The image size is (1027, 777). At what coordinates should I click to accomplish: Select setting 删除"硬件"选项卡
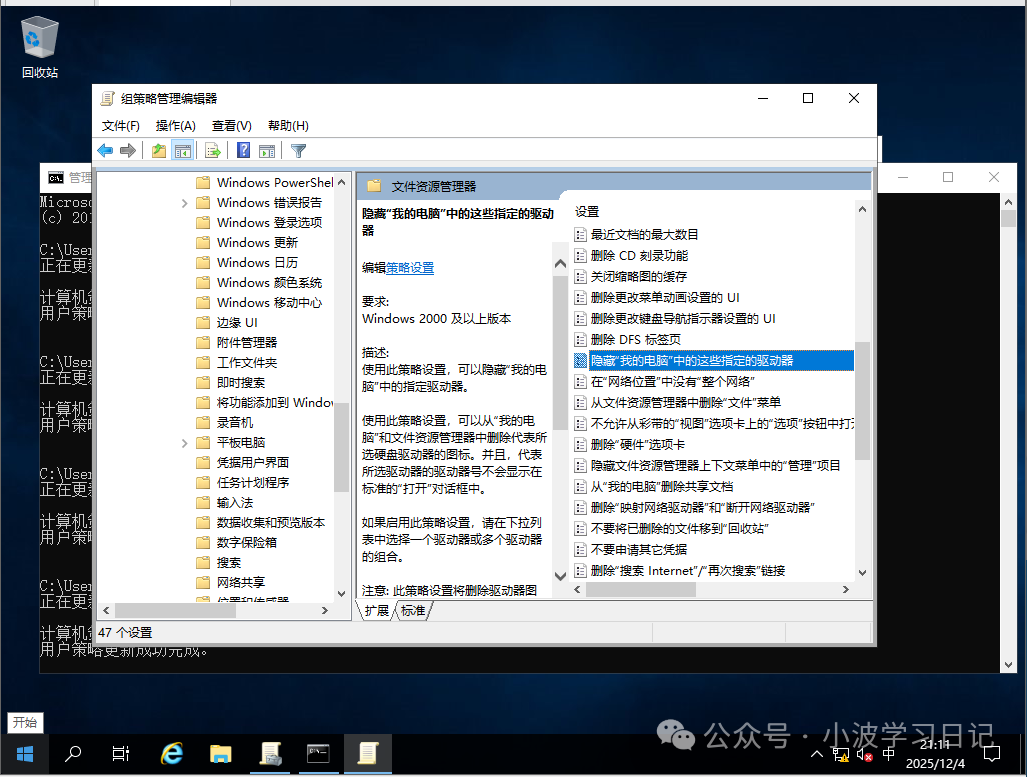click(x=638, y=445)
